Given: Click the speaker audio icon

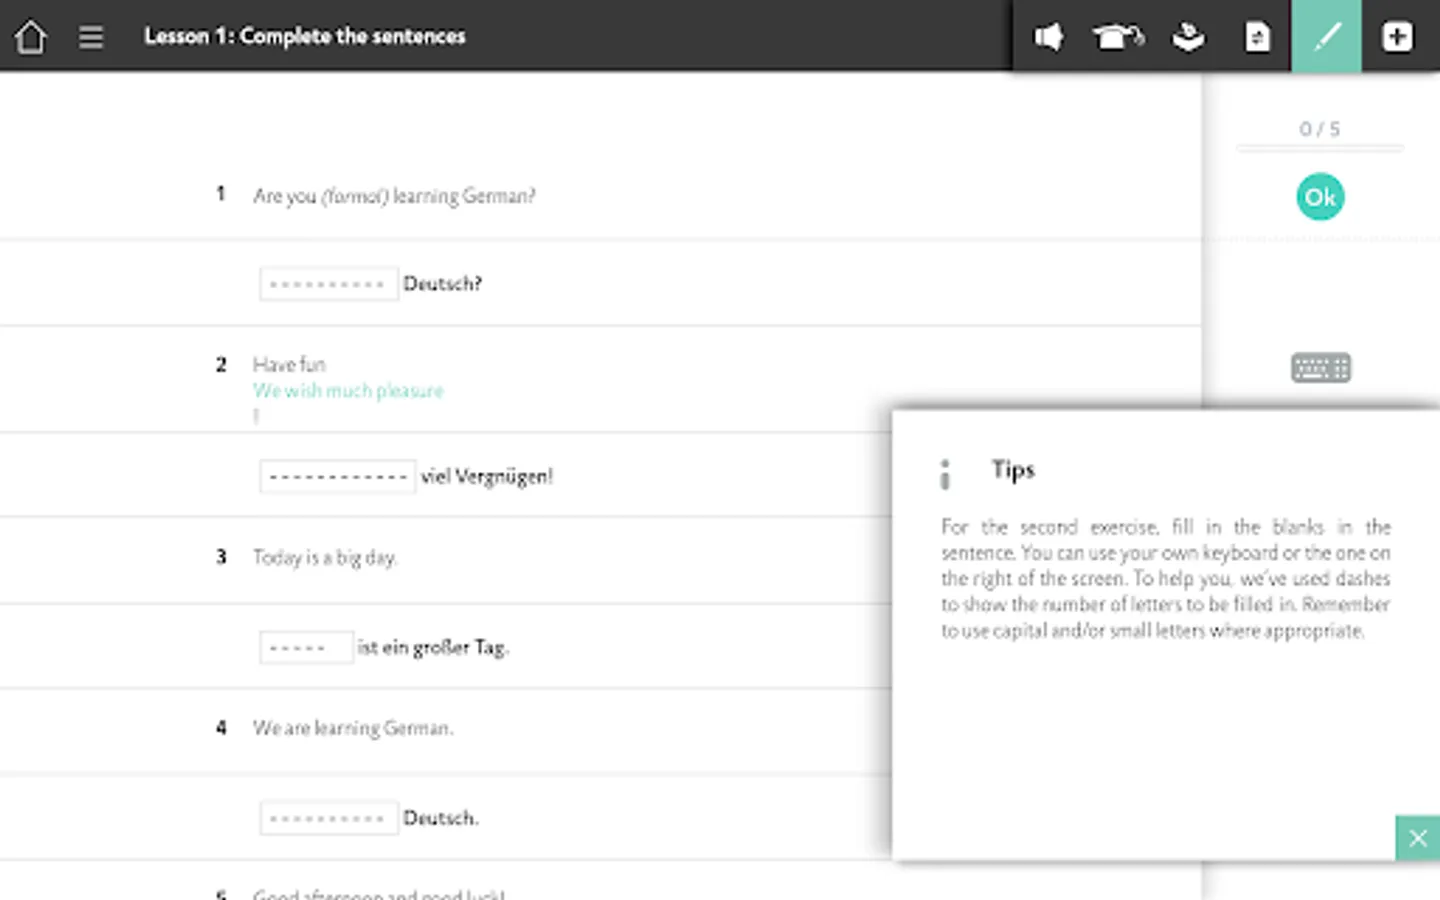Looking at the screenshot, I should [1048, 37].
